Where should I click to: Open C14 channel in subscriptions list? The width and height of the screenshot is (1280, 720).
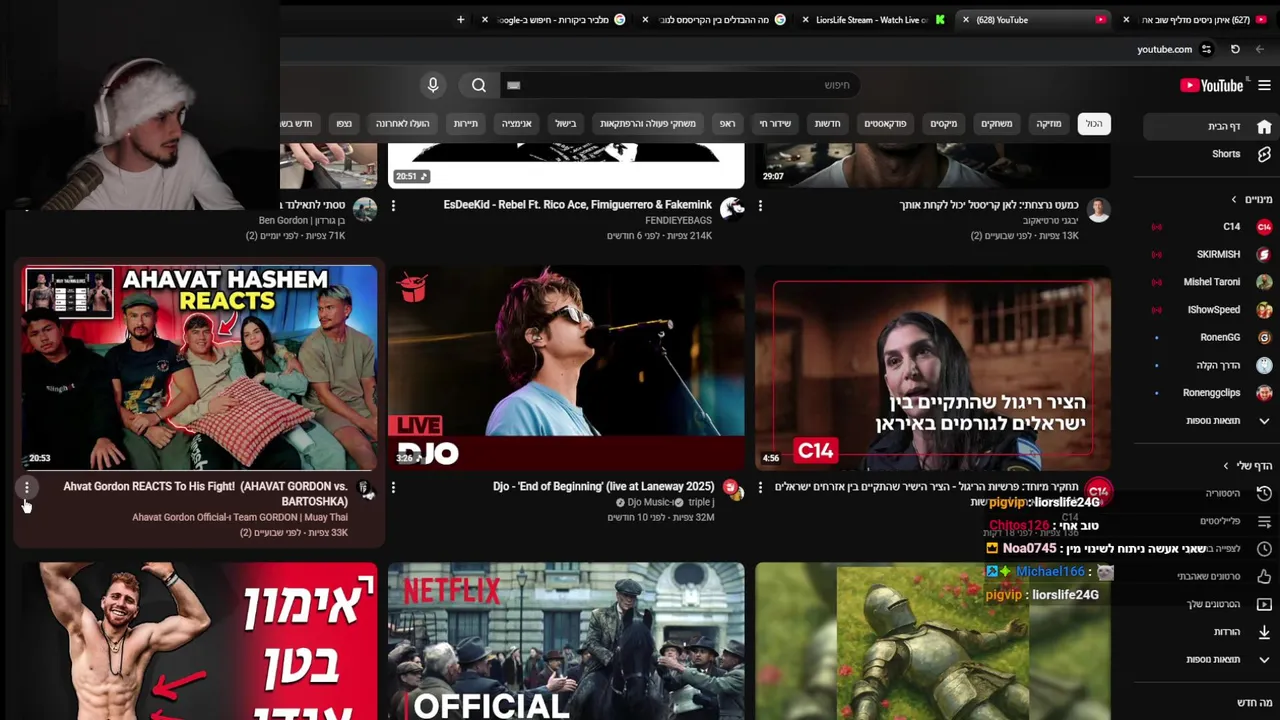[1207, 227]
